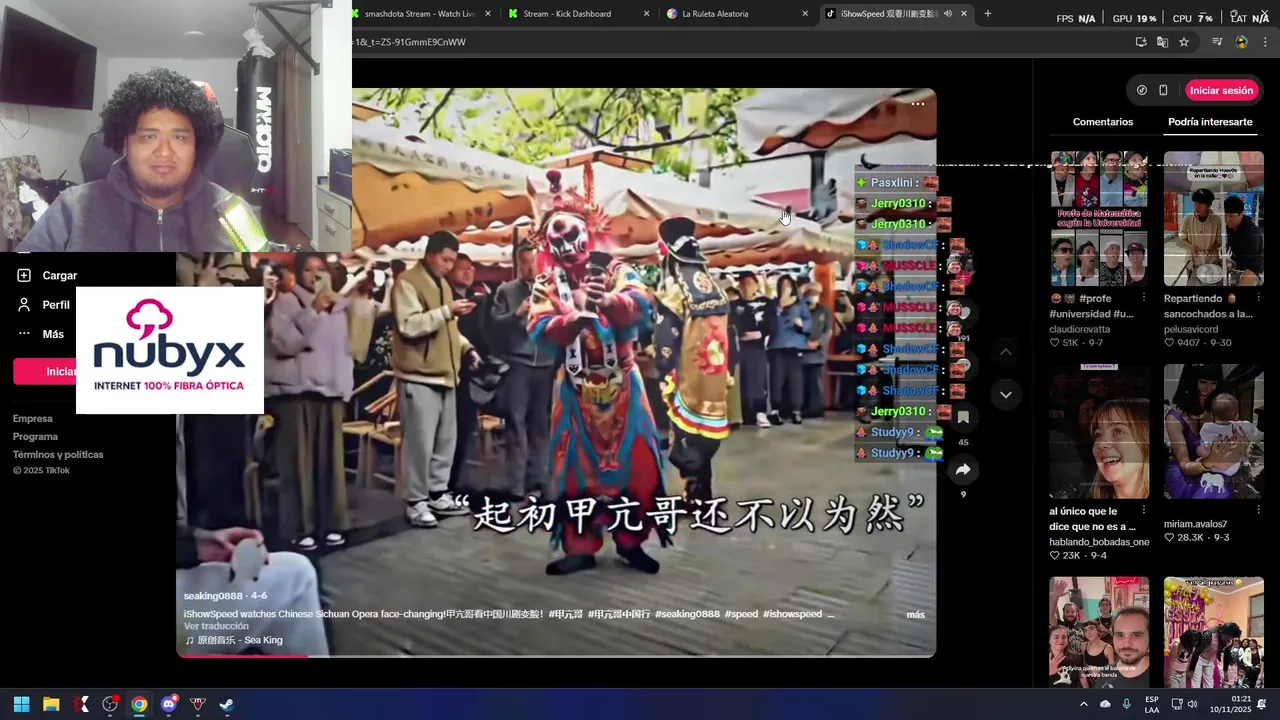1280x720 pixels.
Task: Go to the next video with the down chevron
Action: pyautogui.click(x=1006, y=395)
